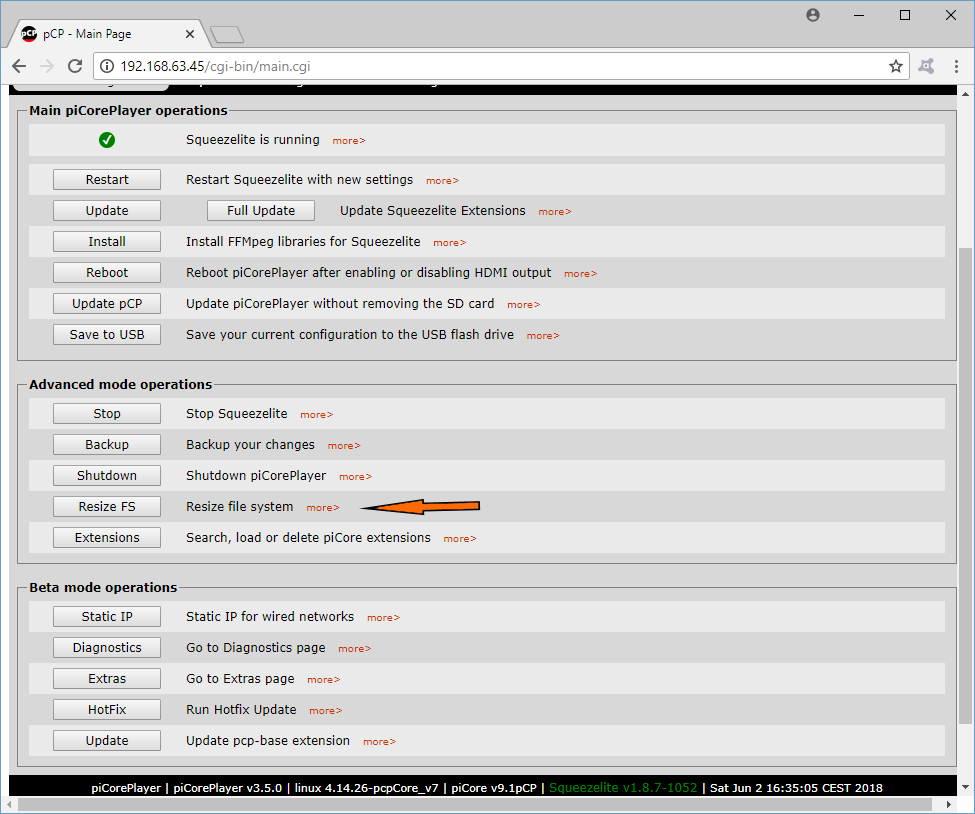This screenshot has height=814, width=975.
Task: Show more> for Go to Diagnostics page
Action: (354, 649)
